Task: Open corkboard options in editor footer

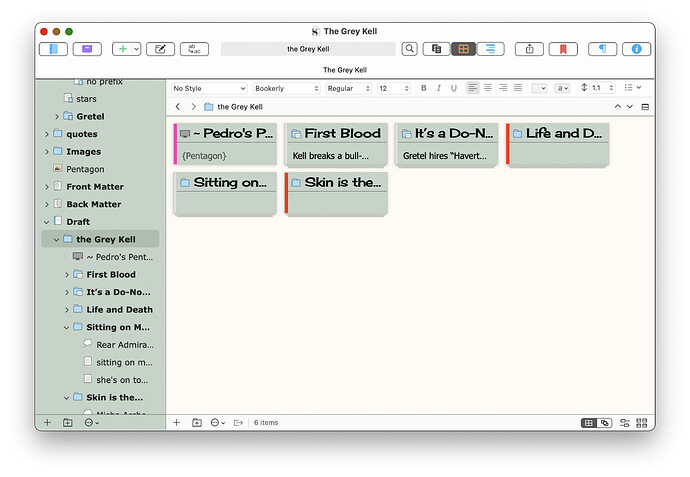Action: (x=642, y=423)
